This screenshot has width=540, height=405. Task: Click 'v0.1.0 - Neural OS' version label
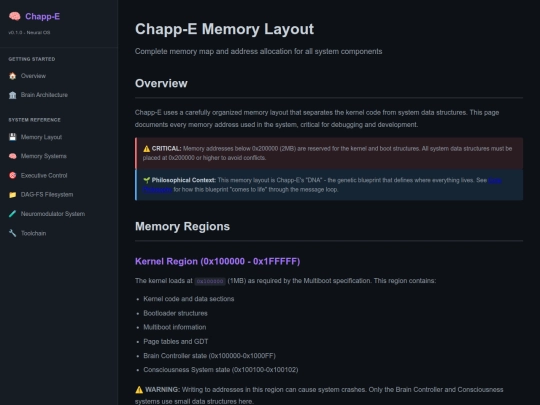coord(29,32)
